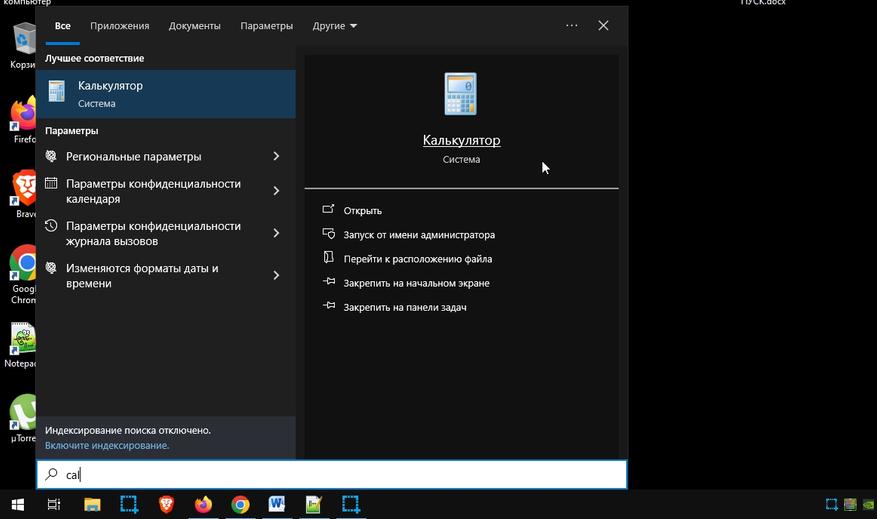
Task: Switch to the Документы tab
Action: tap(195, 26)
